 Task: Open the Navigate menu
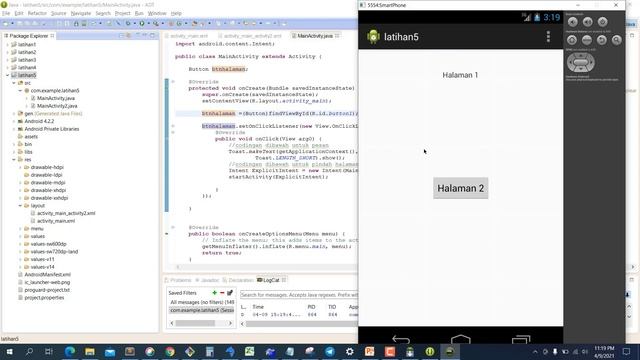(x=81, y=13)
